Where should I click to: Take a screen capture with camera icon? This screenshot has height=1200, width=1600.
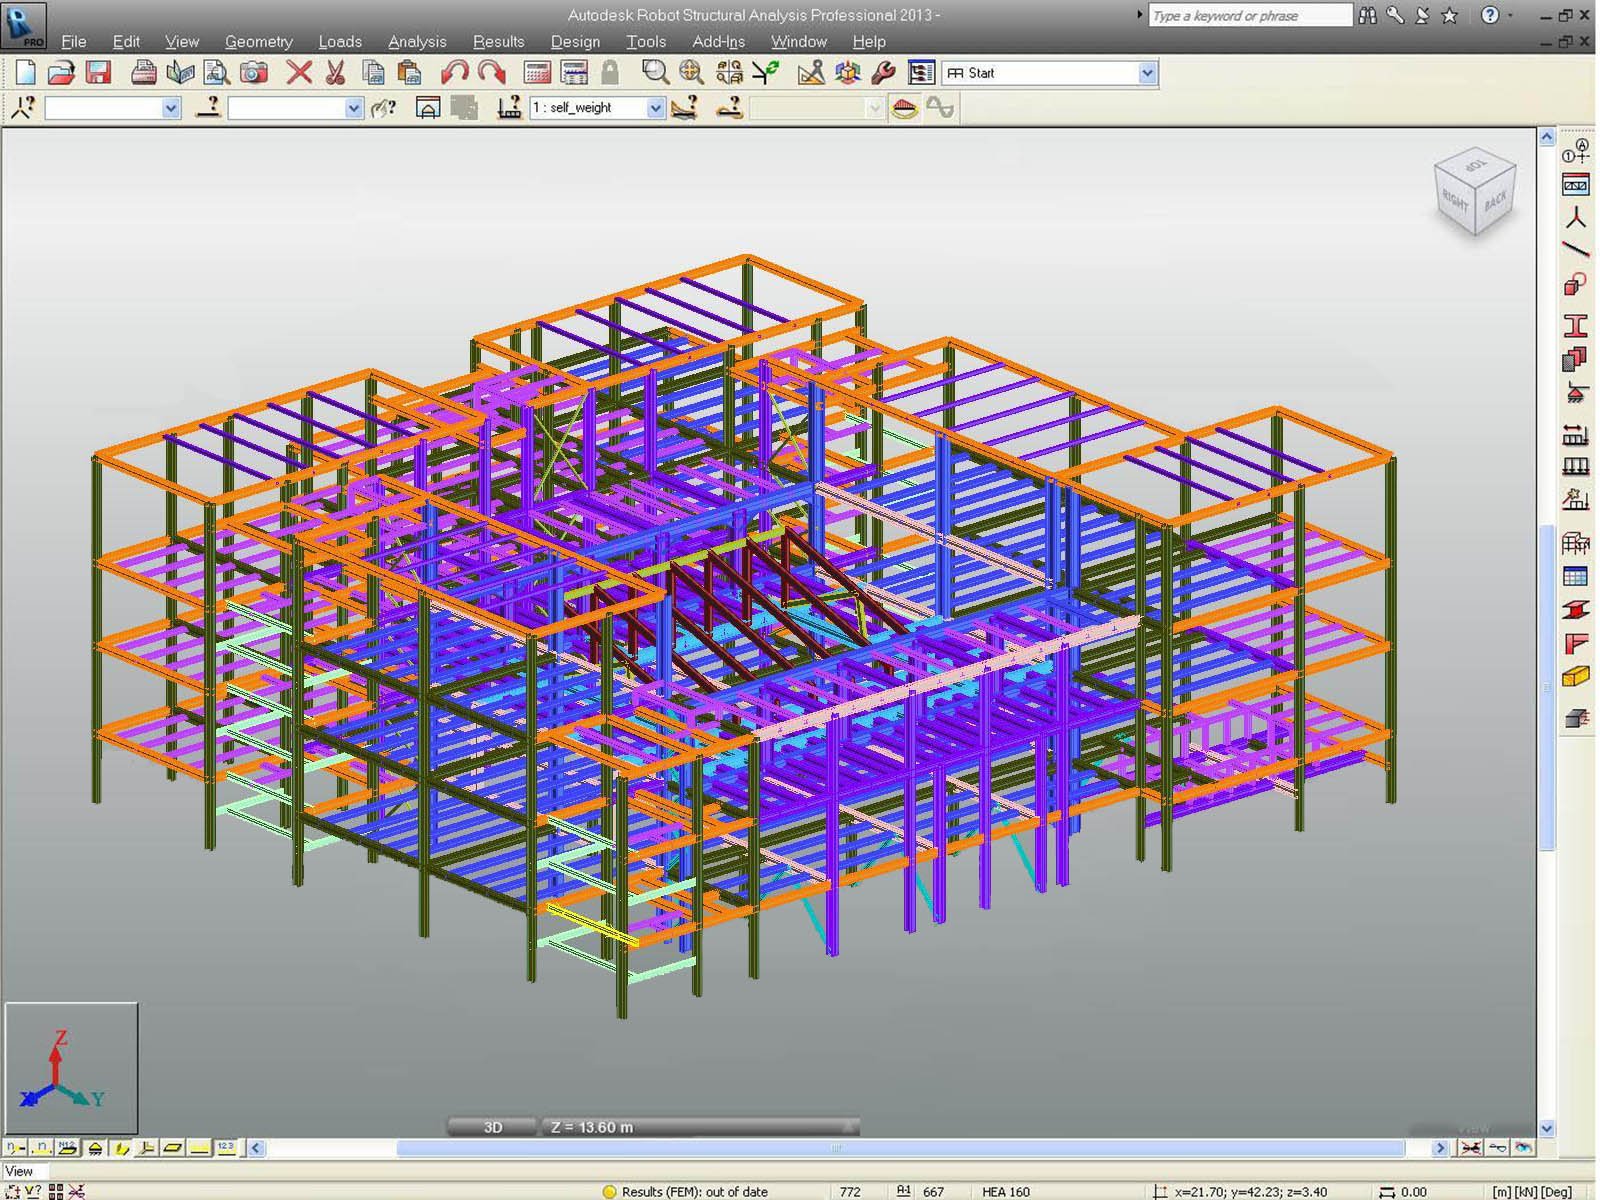tap(252, 72)
